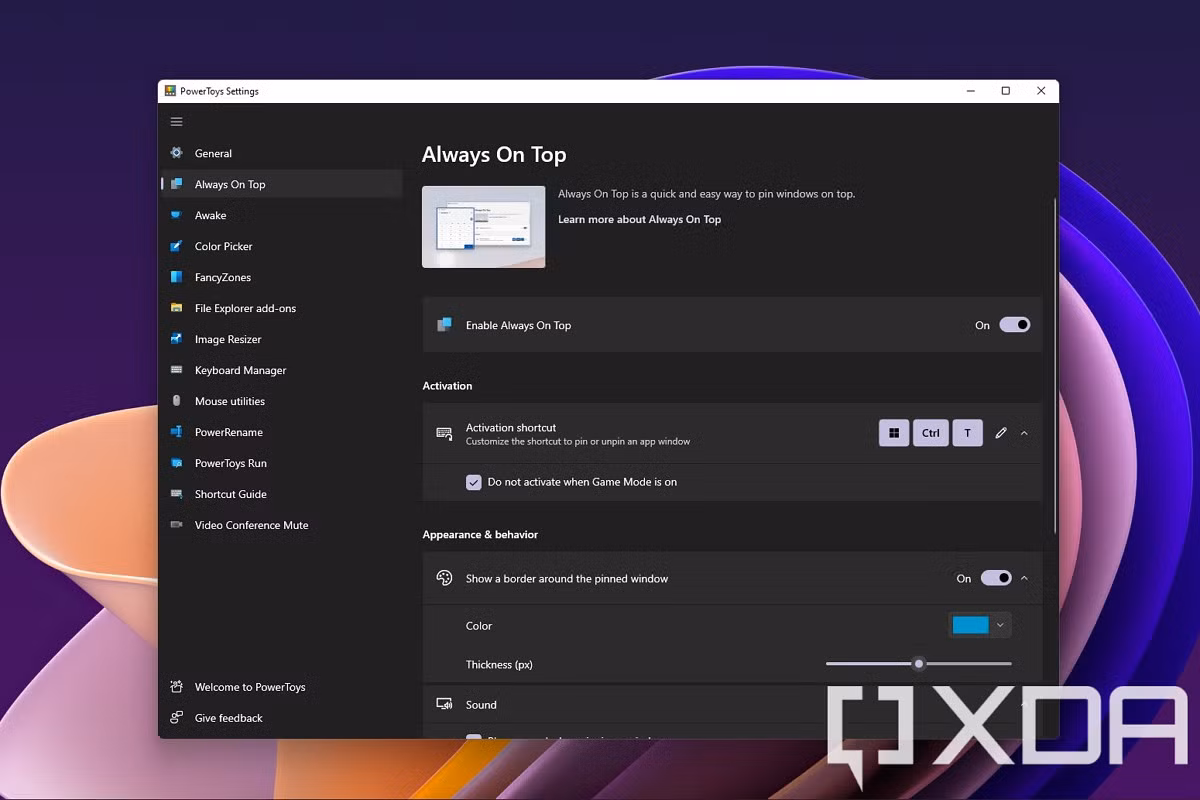Click the pencil icon to edit shortcut
Viewport: 1200px width, 800px height.
coord(1000,433)
